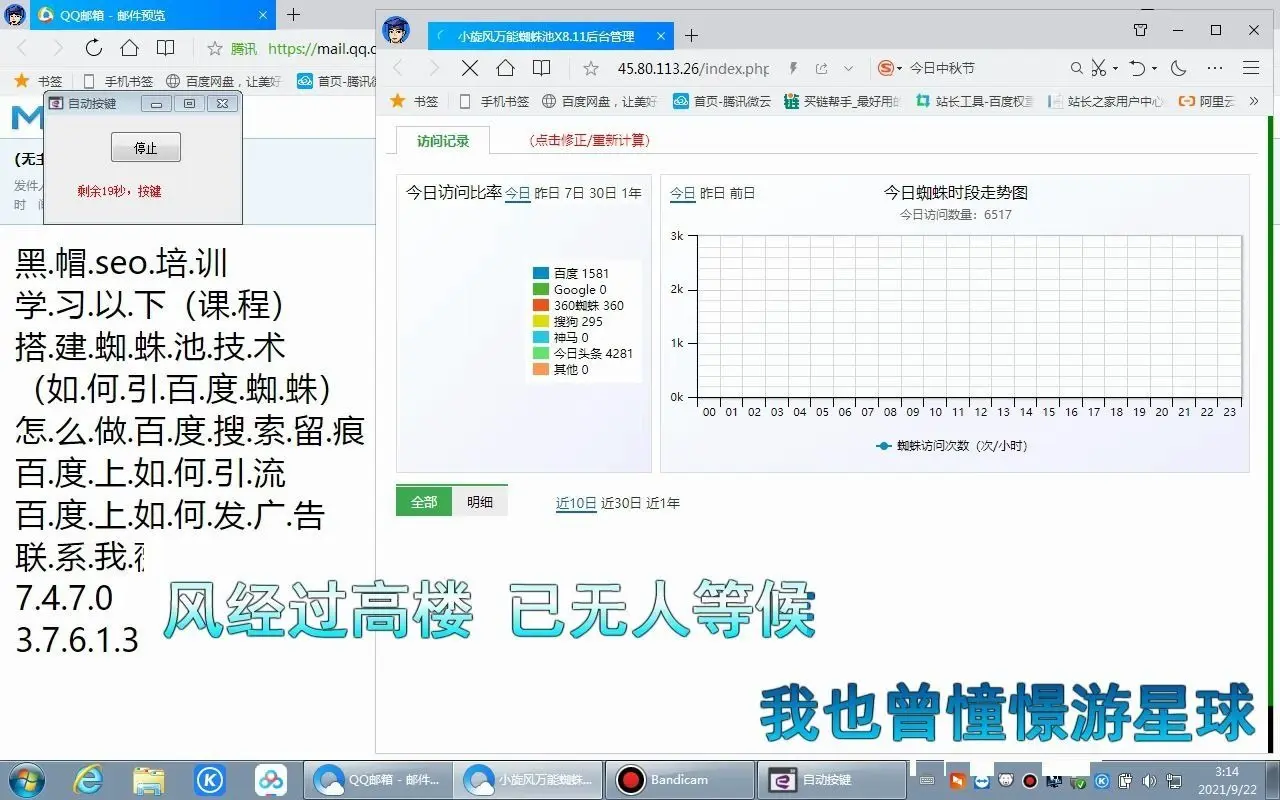Switch to Bandicam taskbar button
The height and width of the screenshot is (800, 1280).
point(682,779)
